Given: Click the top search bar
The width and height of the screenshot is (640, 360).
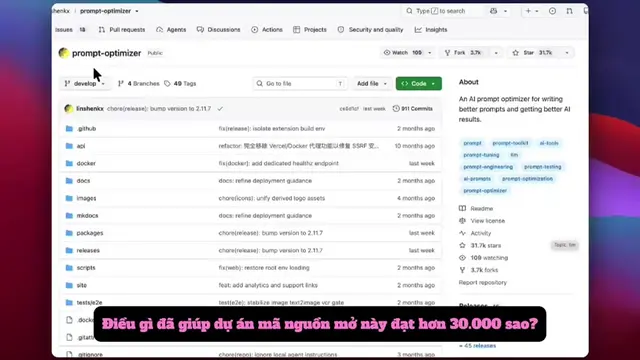Looking at the screenshot, I should tap(442, 11).
